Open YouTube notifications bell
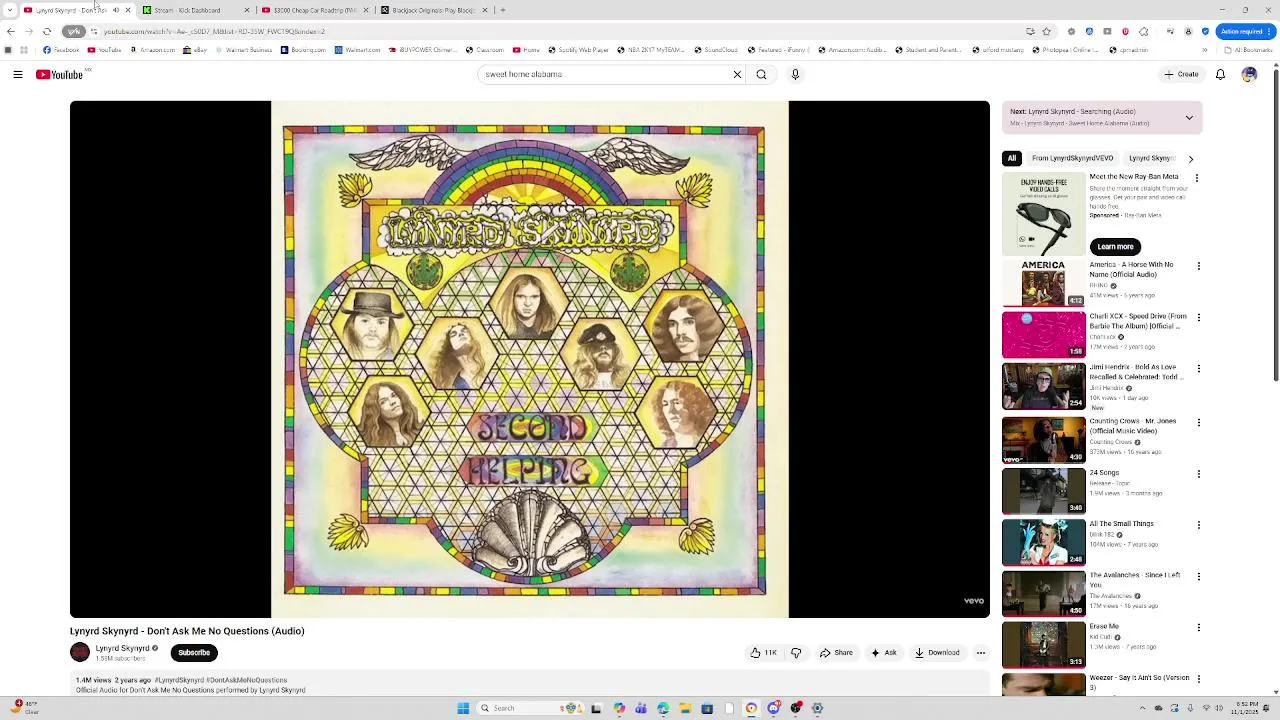 pos(1220,74)
